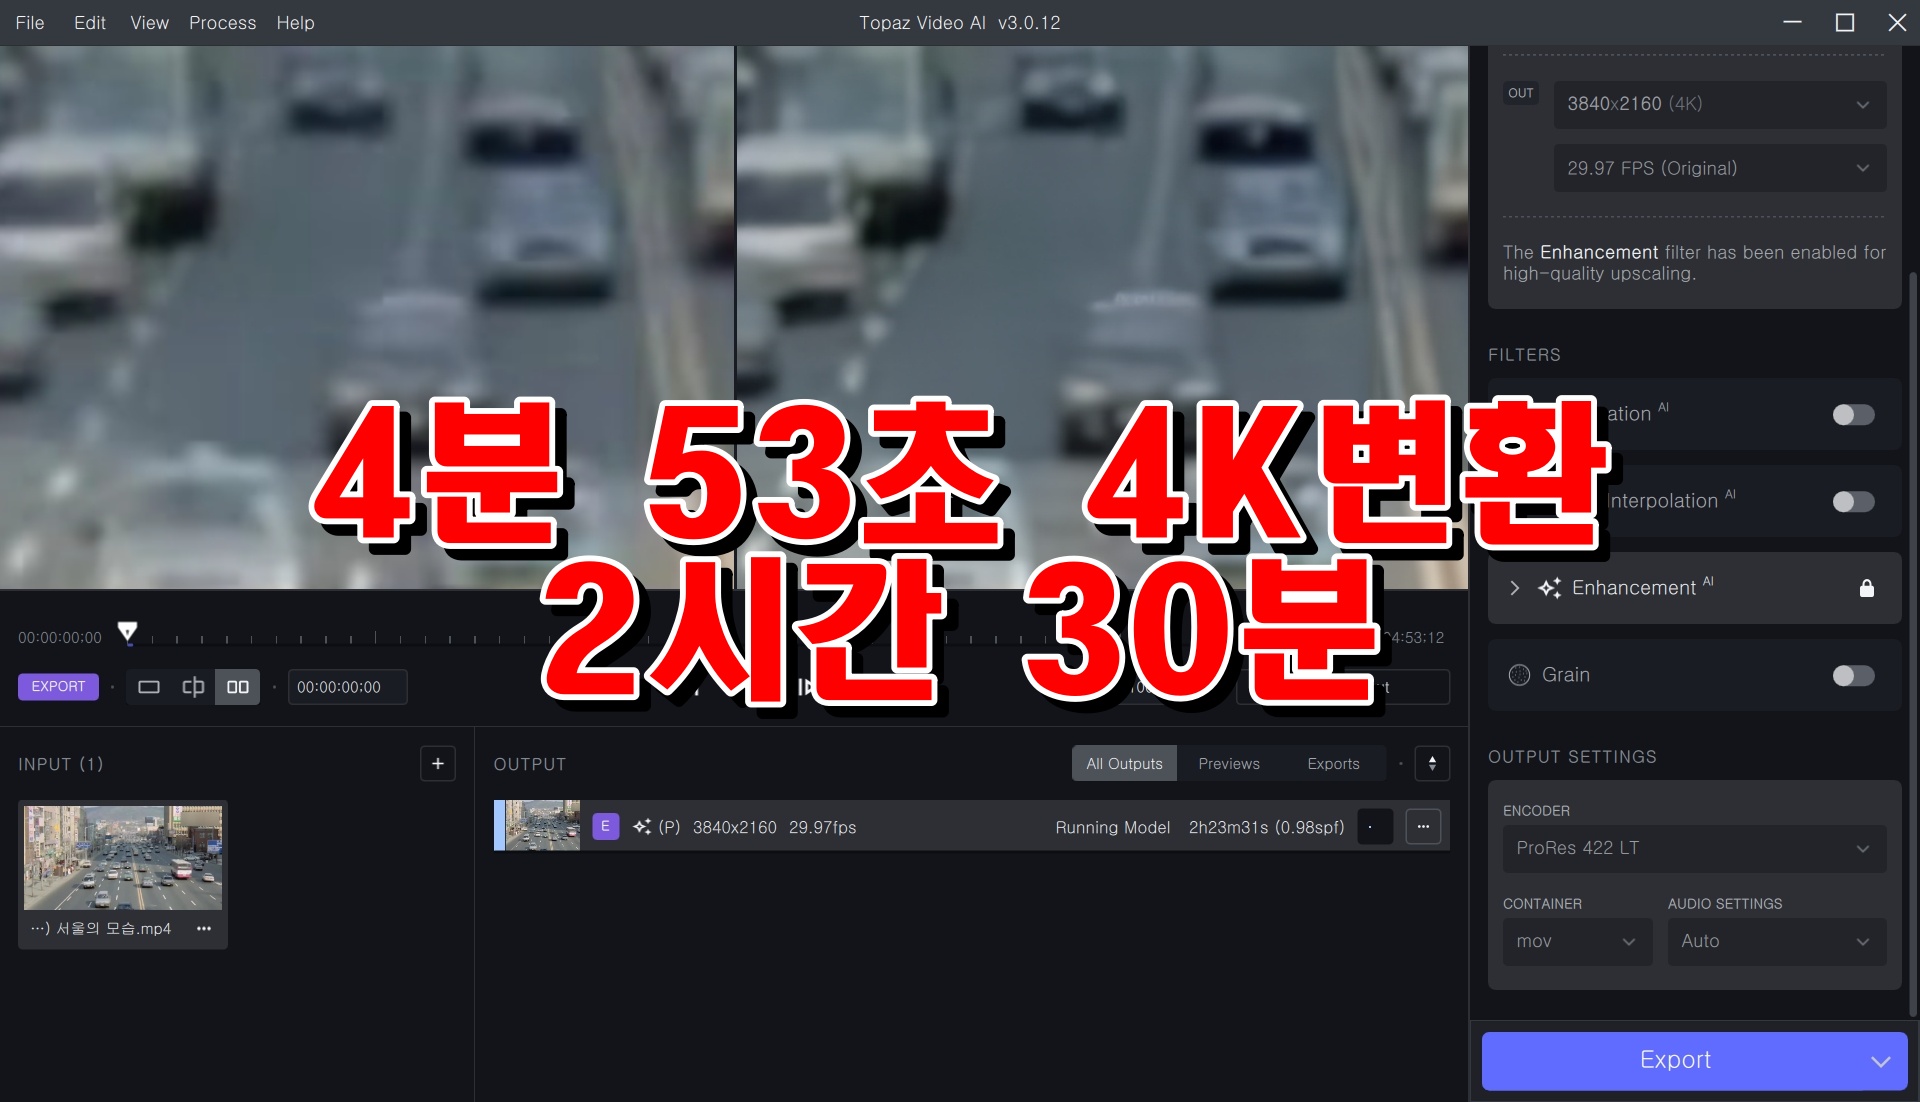Click the add input plus icon
Image resolution: width=1920 pixels, height=1102 pixels.
(437, 764)
